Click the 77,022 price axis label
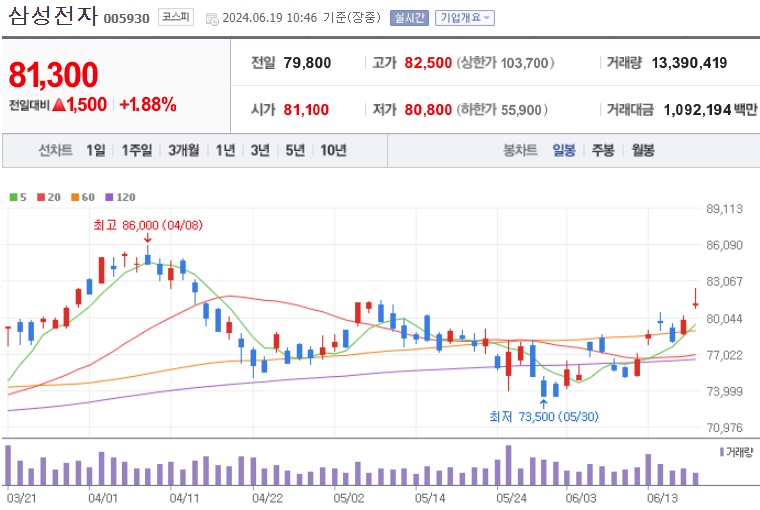Screen dimensions: 760x510 pyautogui.click(x=724, y=355)
